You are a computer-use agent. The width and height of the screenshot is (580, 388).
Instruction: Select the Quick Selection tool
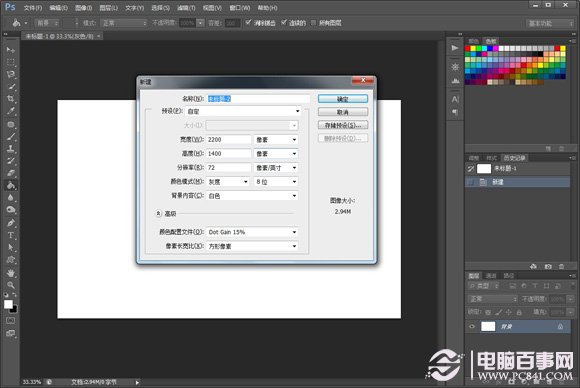tap(11, 87)
